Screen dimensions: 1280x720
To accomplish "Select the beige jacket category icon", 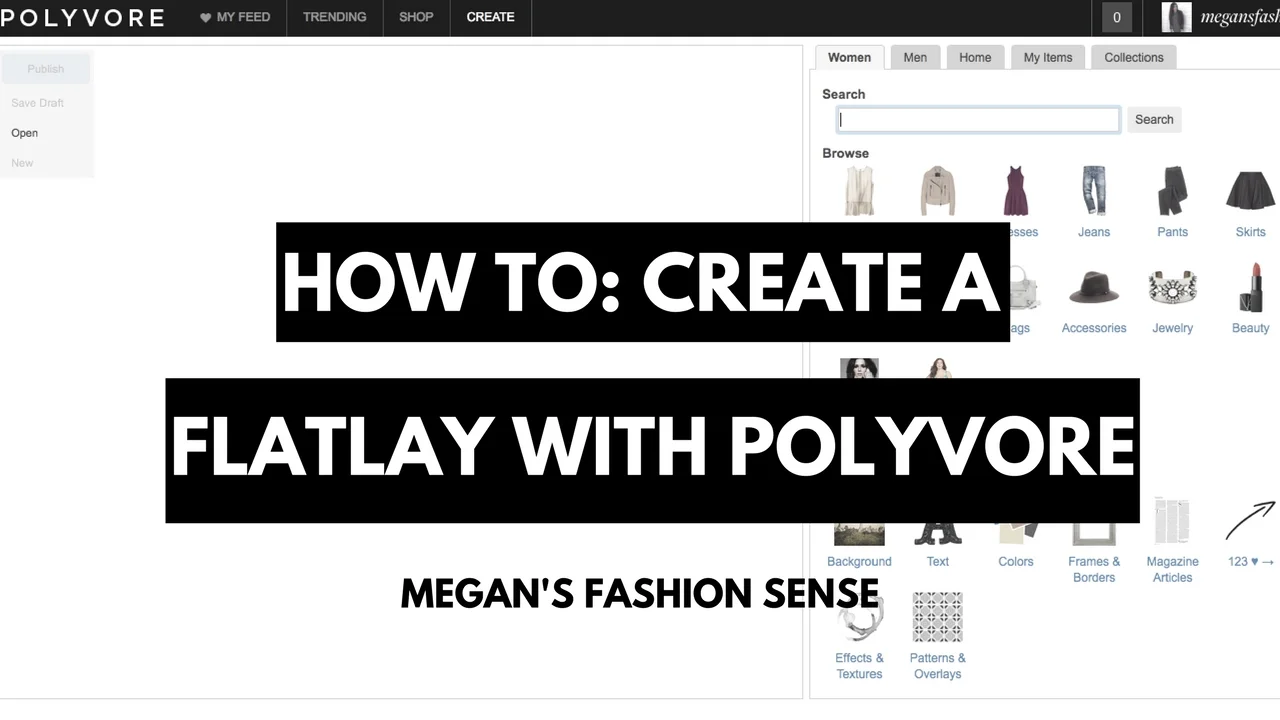I will (938, 191).
